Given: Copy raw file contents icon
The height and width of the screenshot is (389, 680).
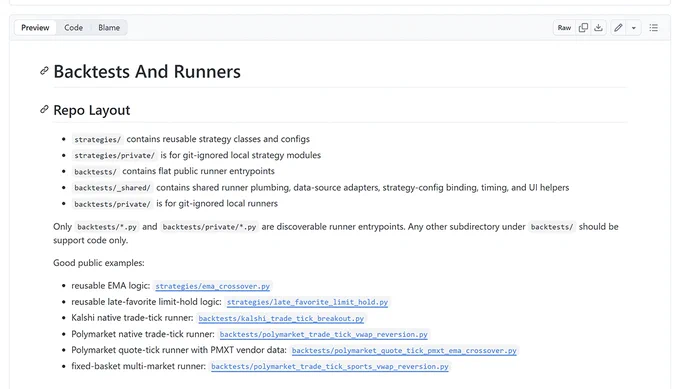Looking at the screenshot, I should pos(583,28).
